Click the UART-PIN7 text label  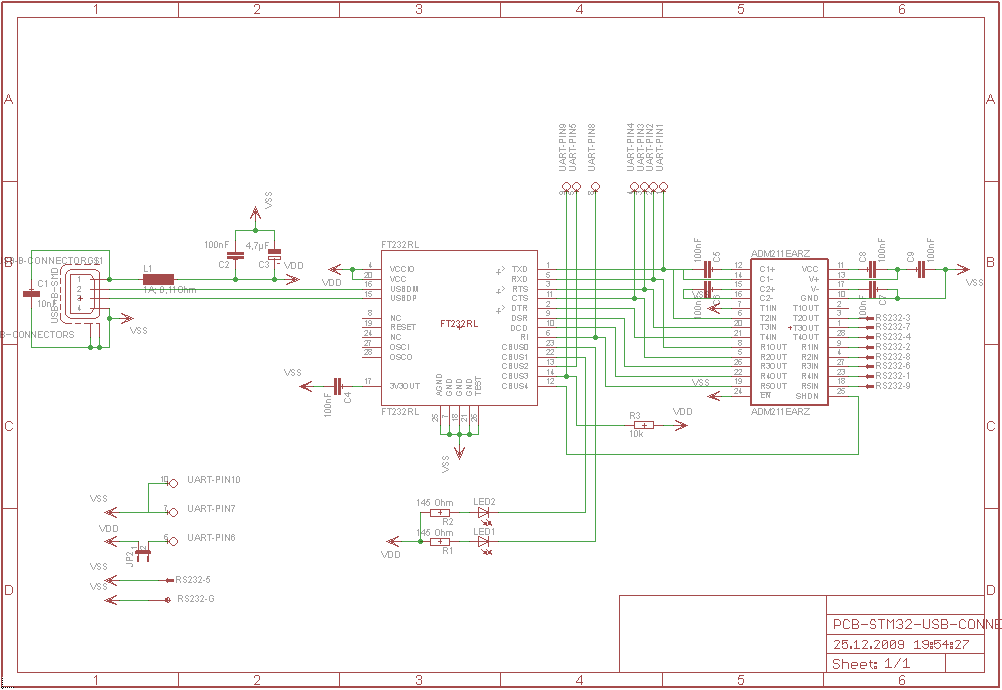pos(212,509)
